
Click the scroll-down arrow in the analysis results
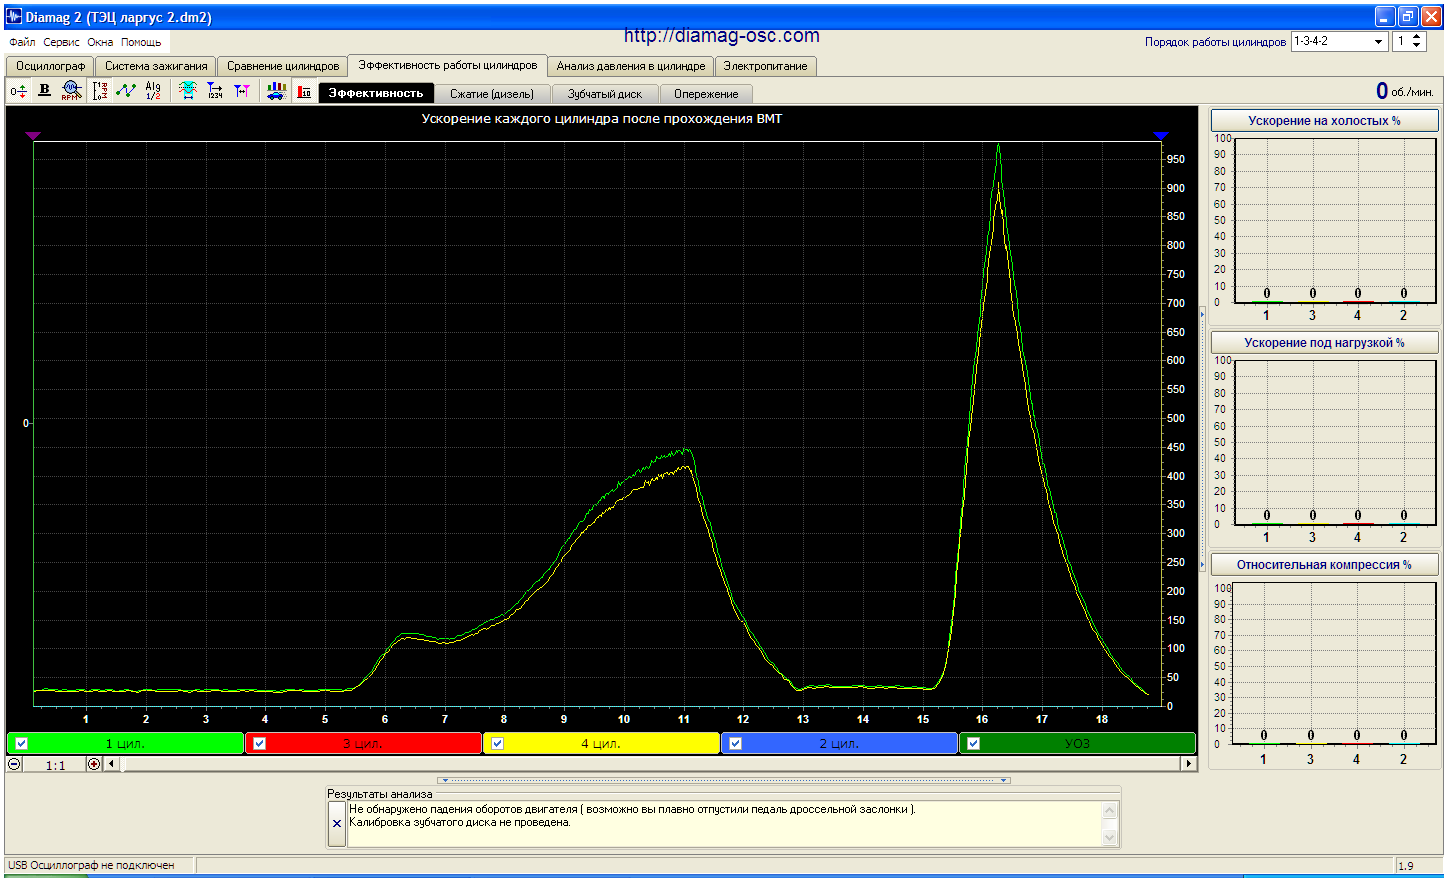[x=1110, y=838]
